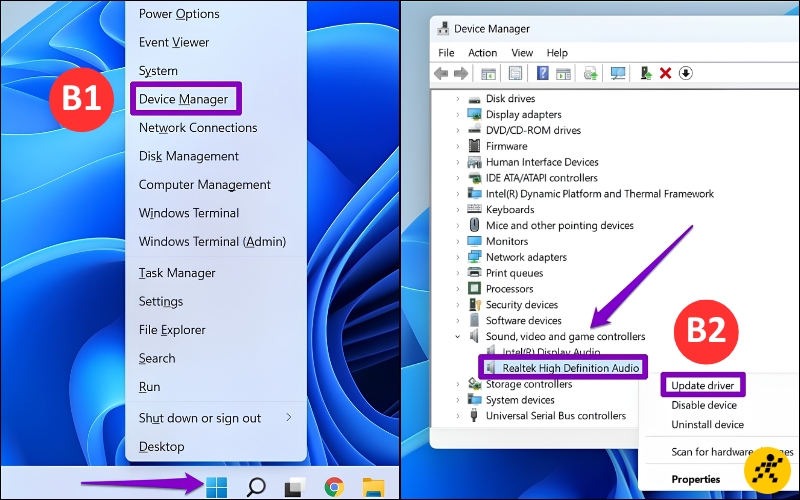The image size is (800, 500).
Task: Choose Disable device from context menu
Action: tap(704, 405)
